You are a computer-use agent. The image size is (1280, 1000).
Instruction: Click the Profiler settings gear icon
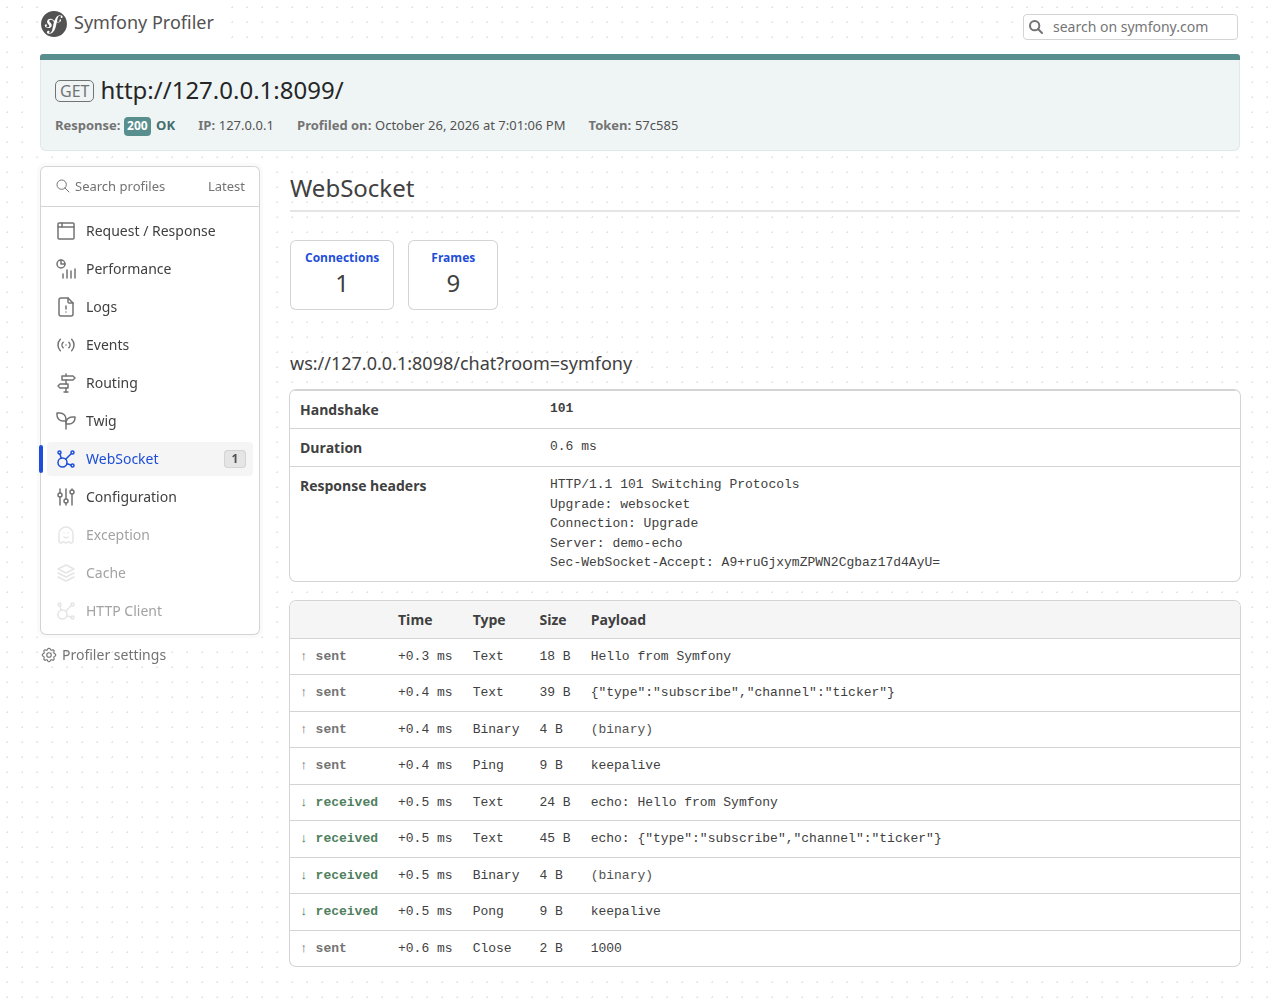tap(49, 655)
